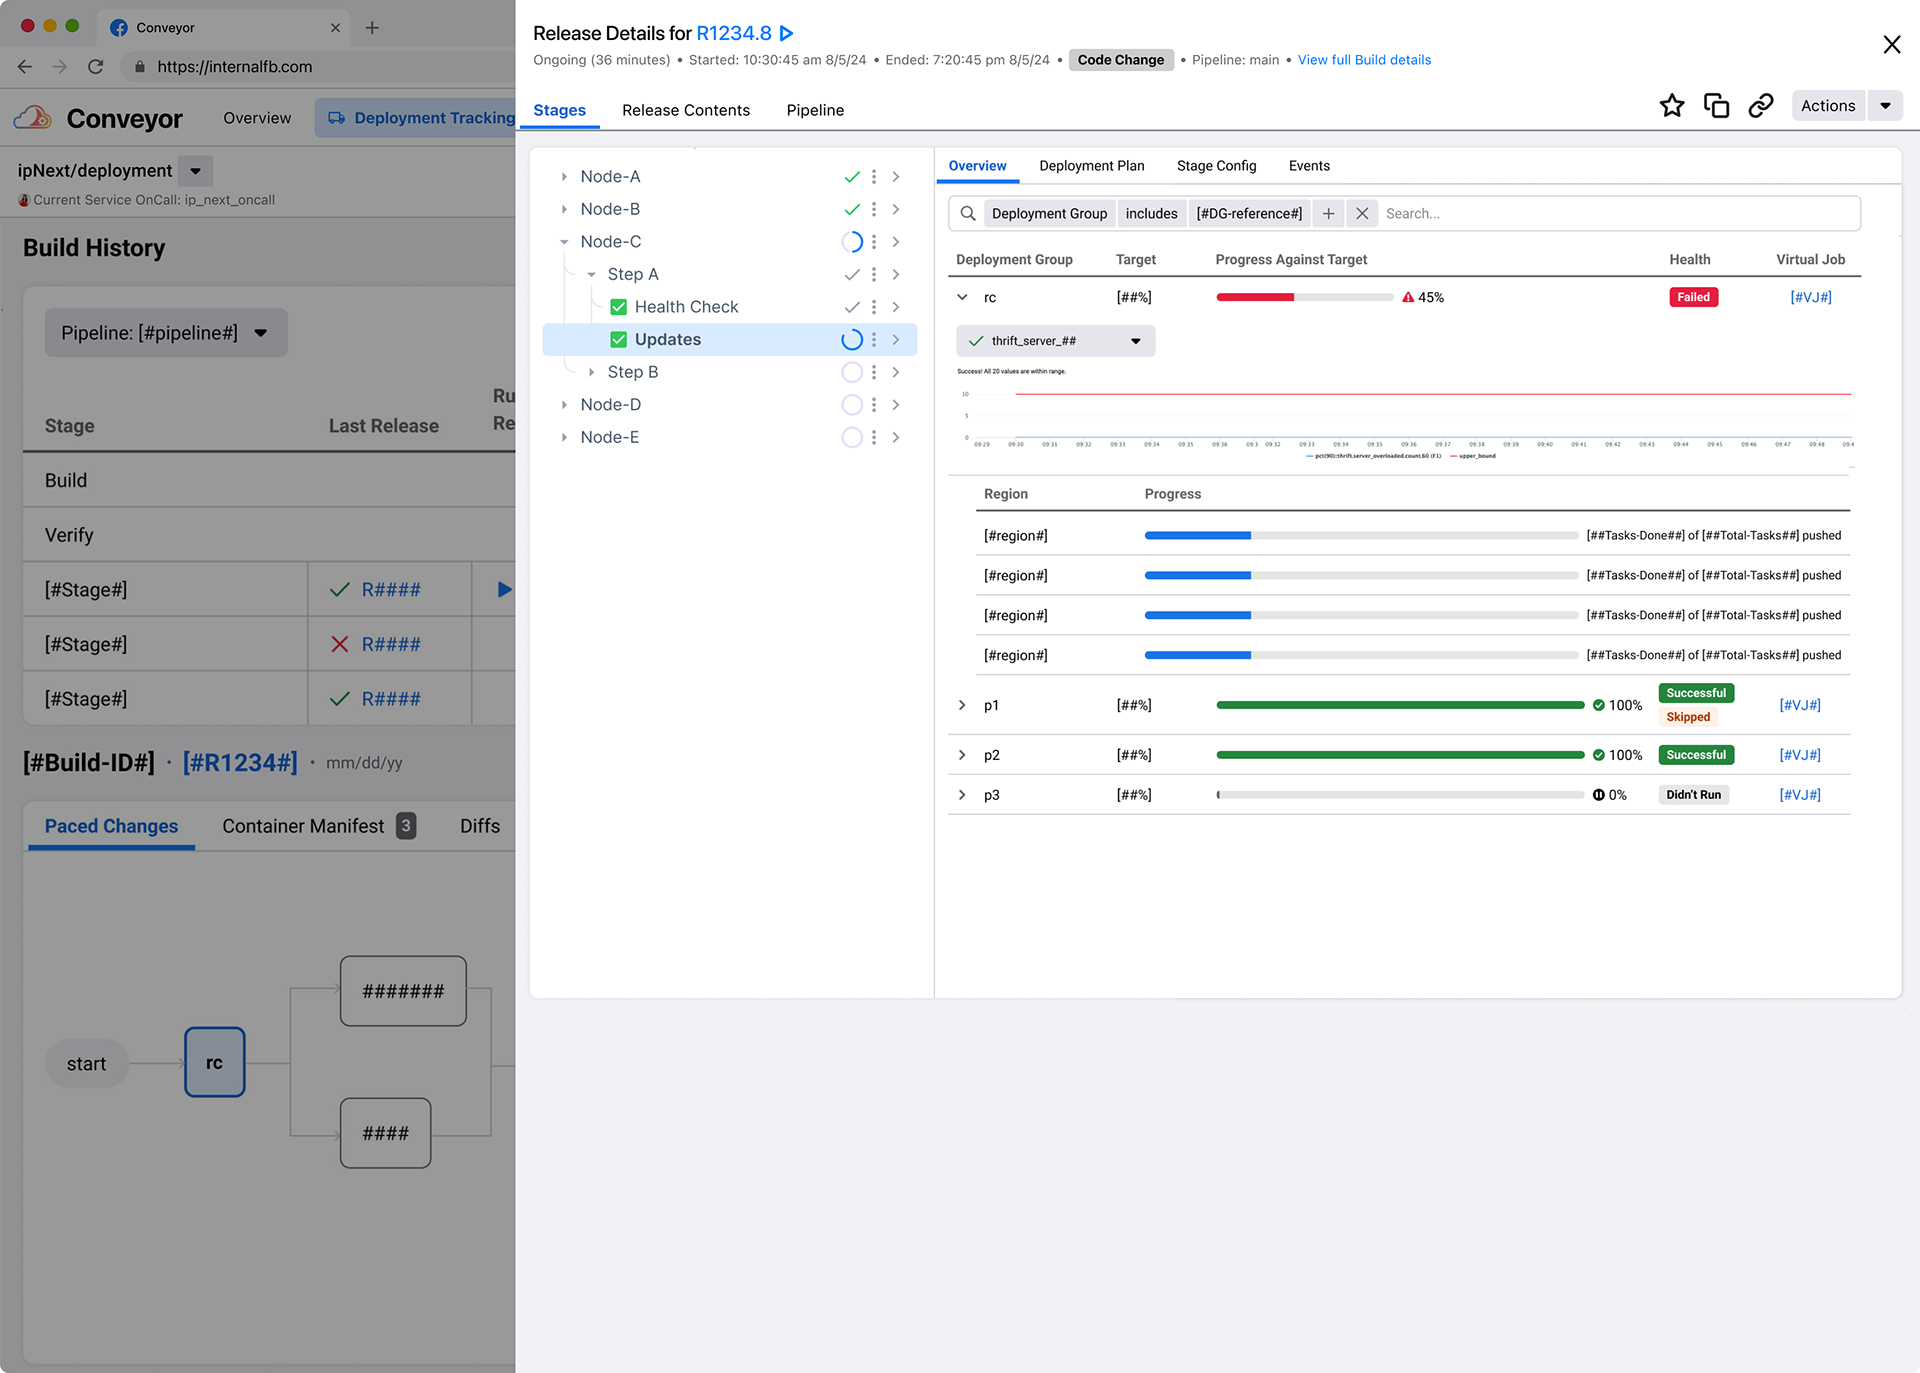Remove the Deployment Group filter with X
This screenshot has height=1373, width=1920.
pyautogui.click(x=1362, y=213)
